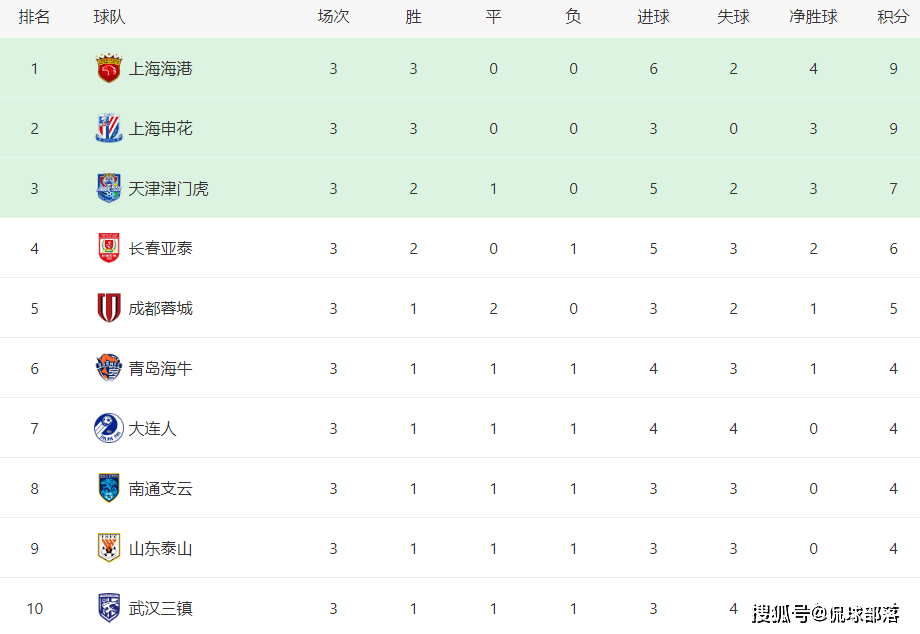The width and height of the screenshot is (920, 634).
Task: Select the 天津津门虎 team badge
Action: point(109,188)
